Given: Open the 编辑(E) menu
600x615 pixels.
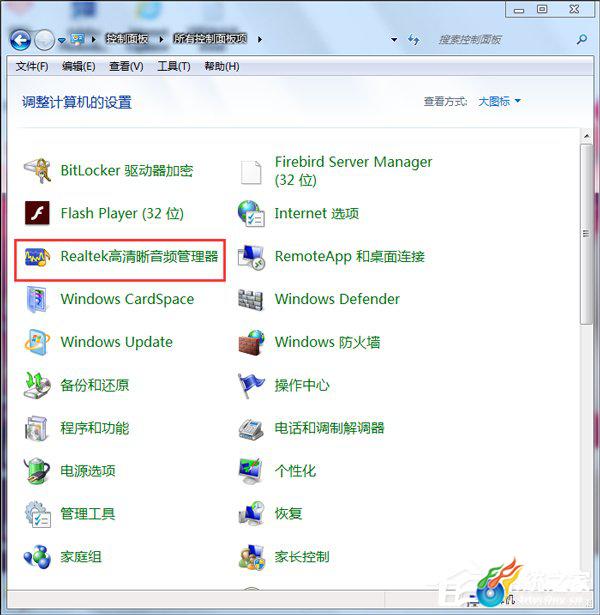Looking at the screenshot, I should point(78,66).
